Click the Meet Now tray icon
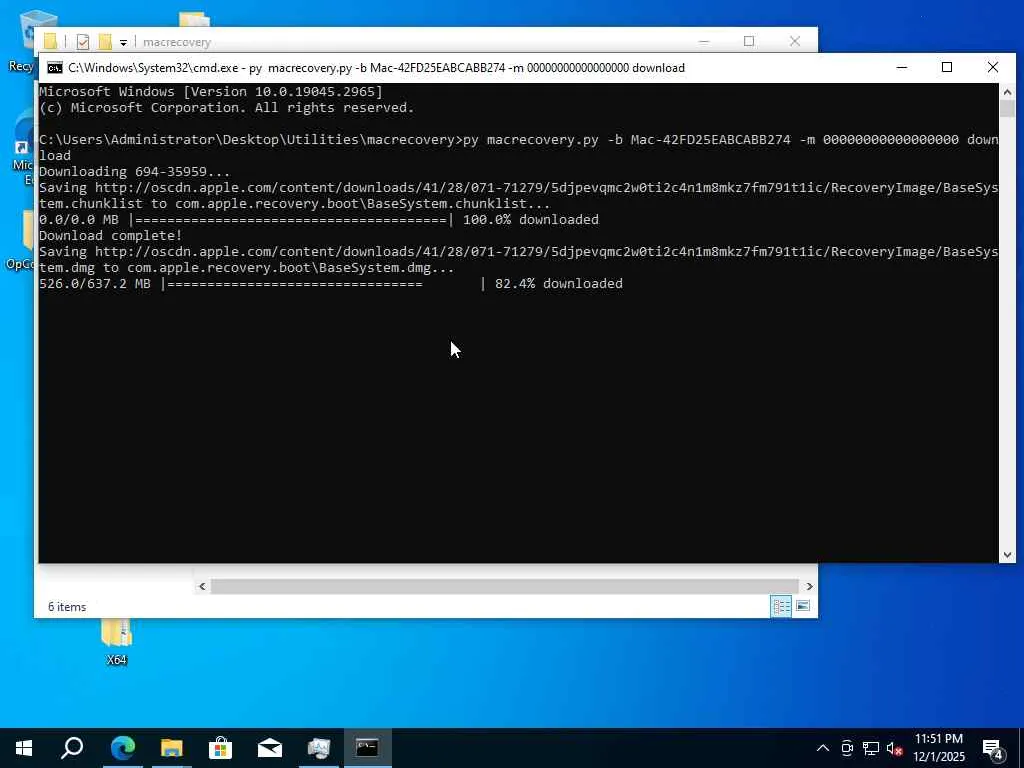Viewport: 1024px width, 768px height. 847,748
